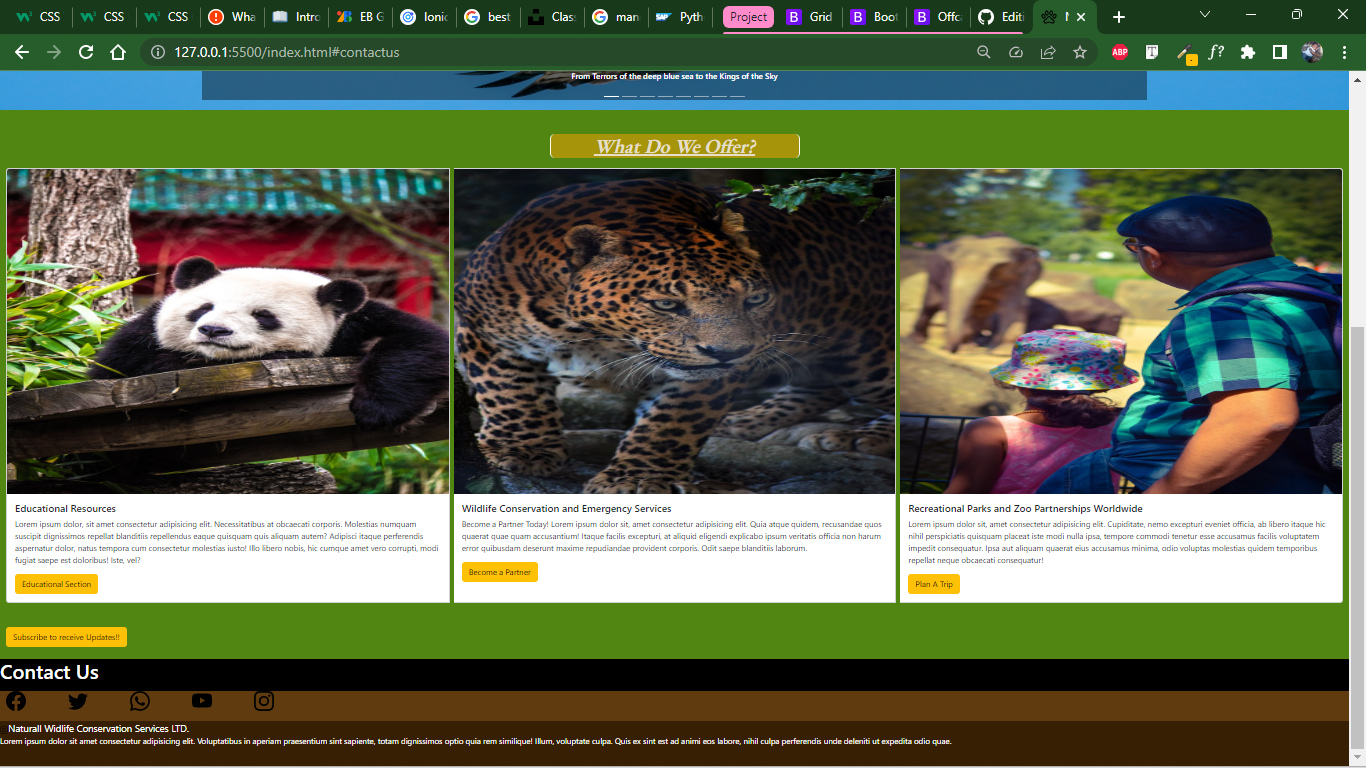This screenshot has width=1366, height=768.
Task: Click 'Wildlife Conservation and Emergency Services' title
Action: [x=566, y=509]
